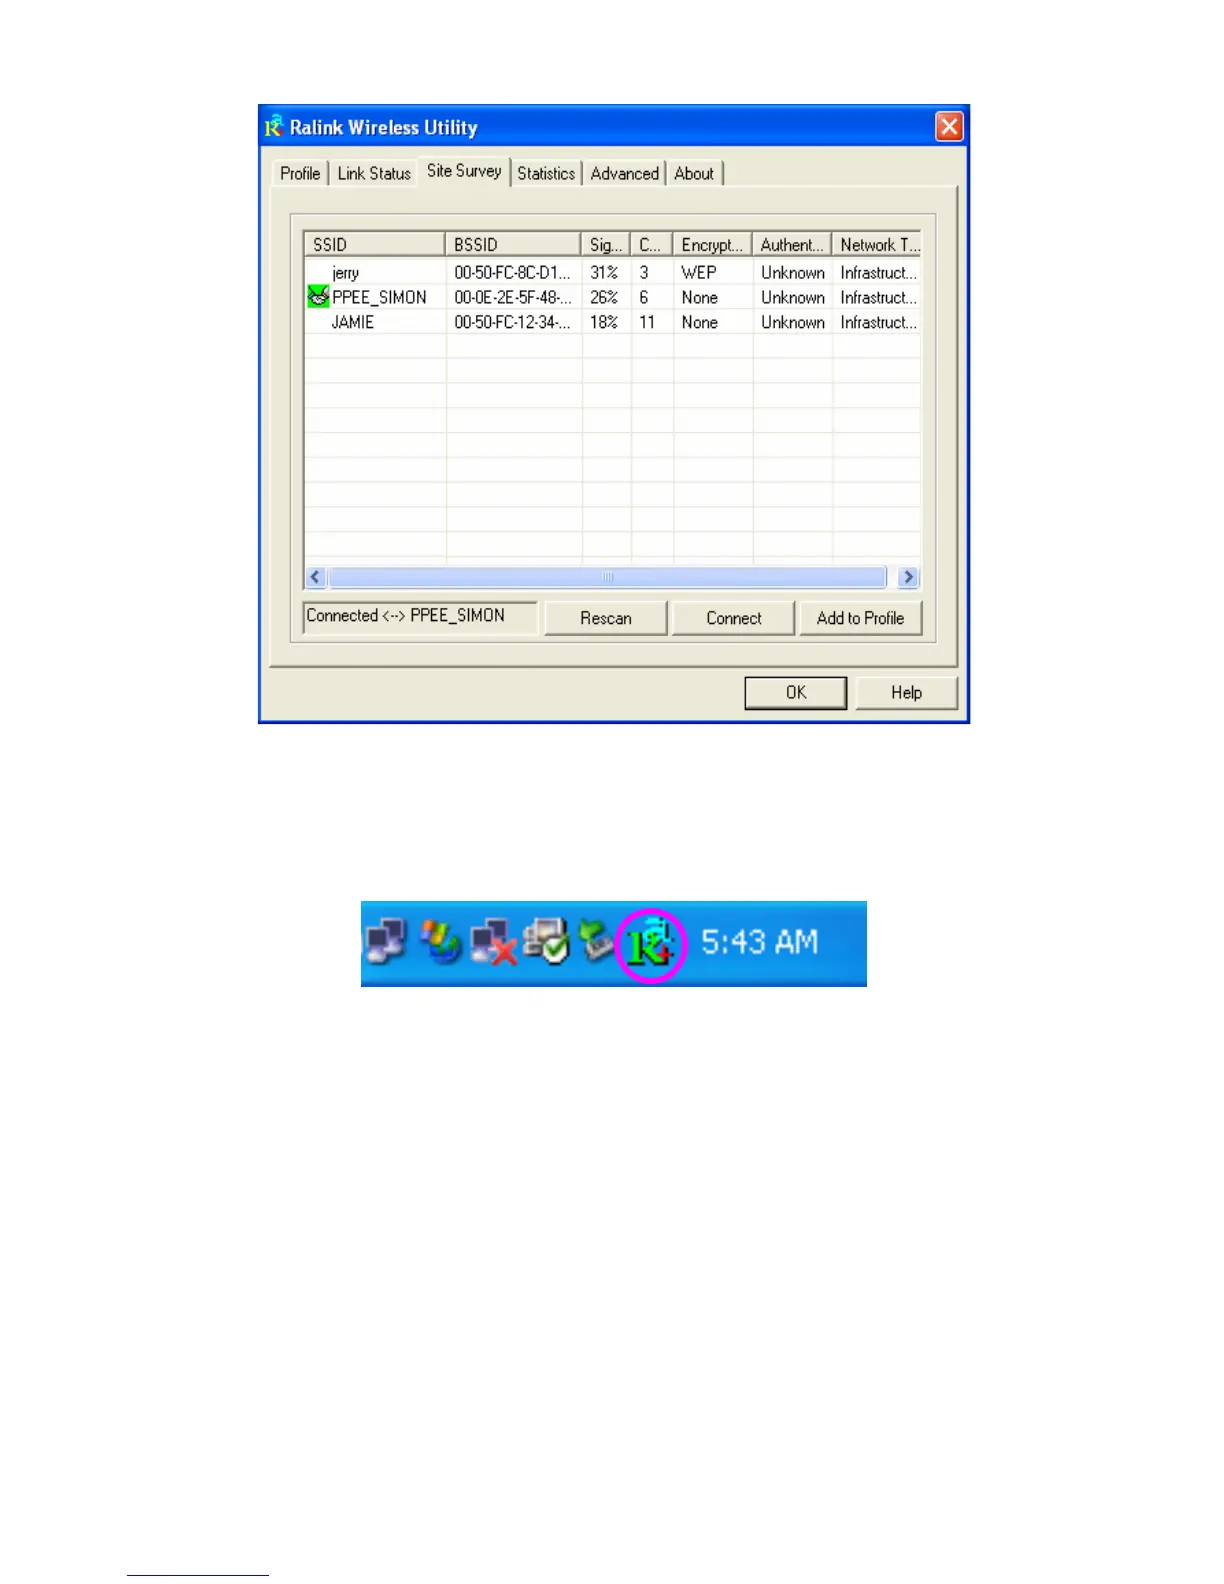The image size is (1224, 1584).
Task: Open Help for the wireless utility
Action: (x=907, y=692)
